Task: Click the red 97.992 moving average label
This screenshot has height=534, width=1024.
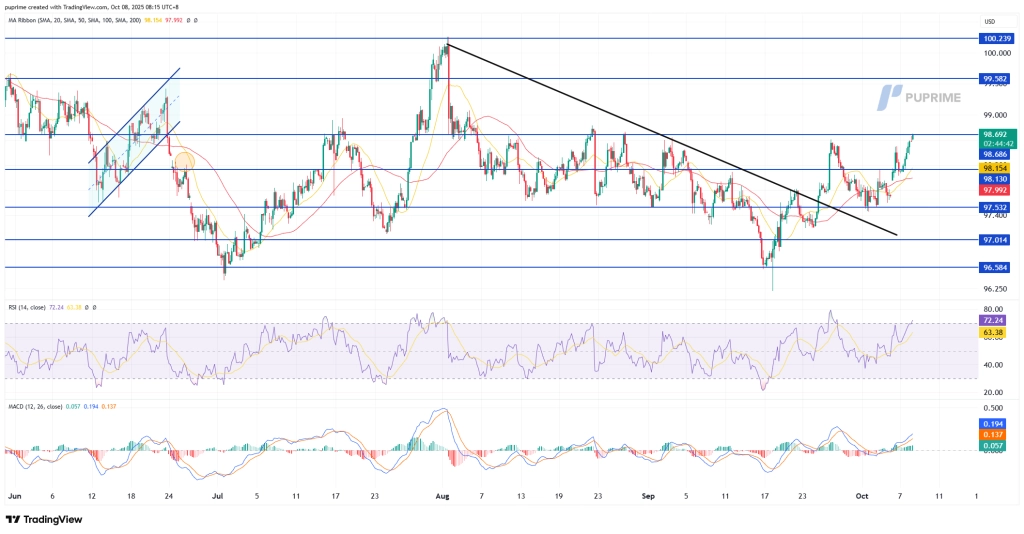Action: click(995, 190)
